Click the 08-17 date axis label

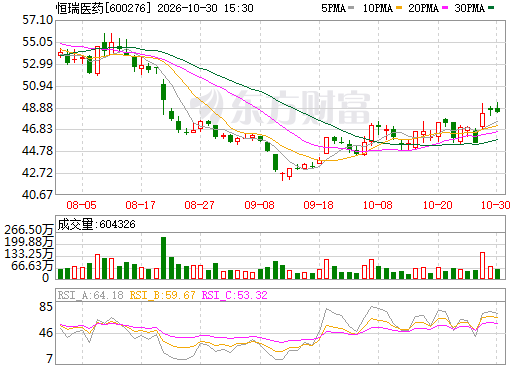(x=140, y=205)
